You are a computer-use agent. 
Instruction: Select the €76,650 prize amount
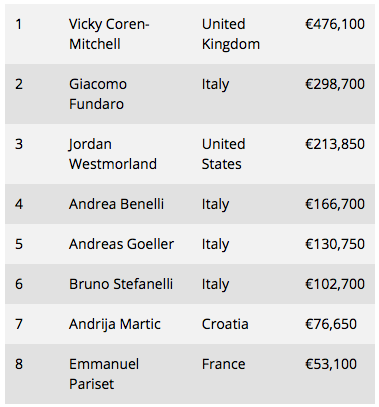point(331,324)
